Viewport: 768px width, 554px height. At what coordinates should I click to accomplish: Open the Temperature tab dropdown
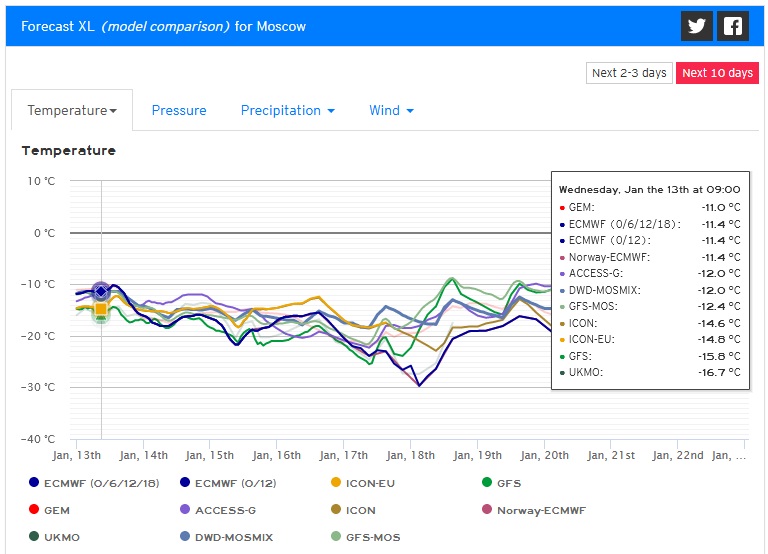tap(72, 110)
